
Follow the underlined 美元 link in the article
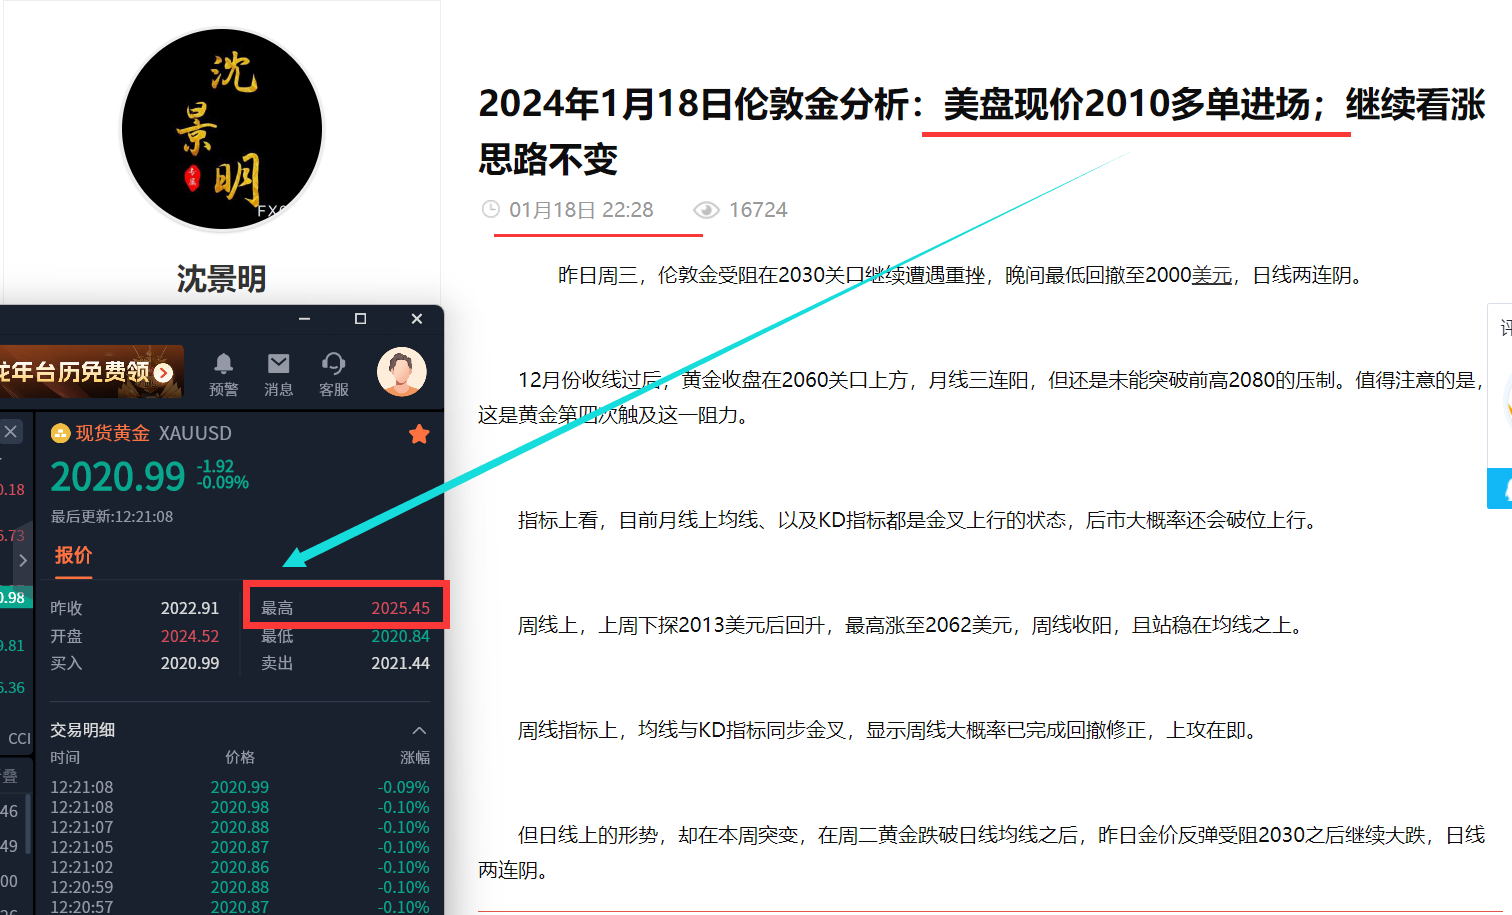pyautogui.click(x=1212, y=275)
